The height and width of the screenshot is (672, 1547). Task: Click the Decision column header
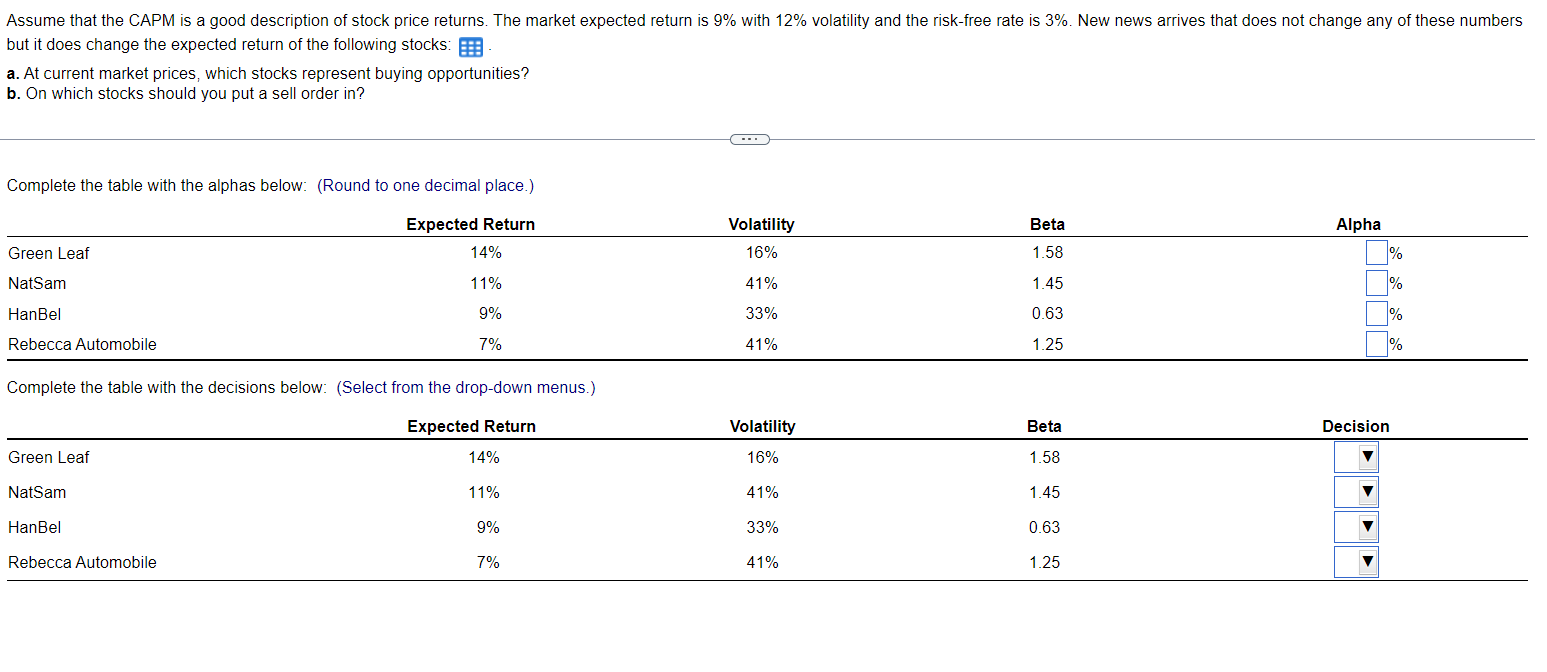pos(1355,427)
